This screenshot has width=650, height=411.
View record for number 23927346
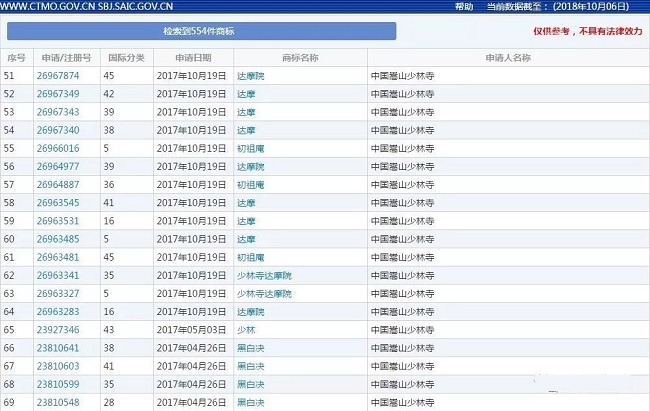pos(58,329)
